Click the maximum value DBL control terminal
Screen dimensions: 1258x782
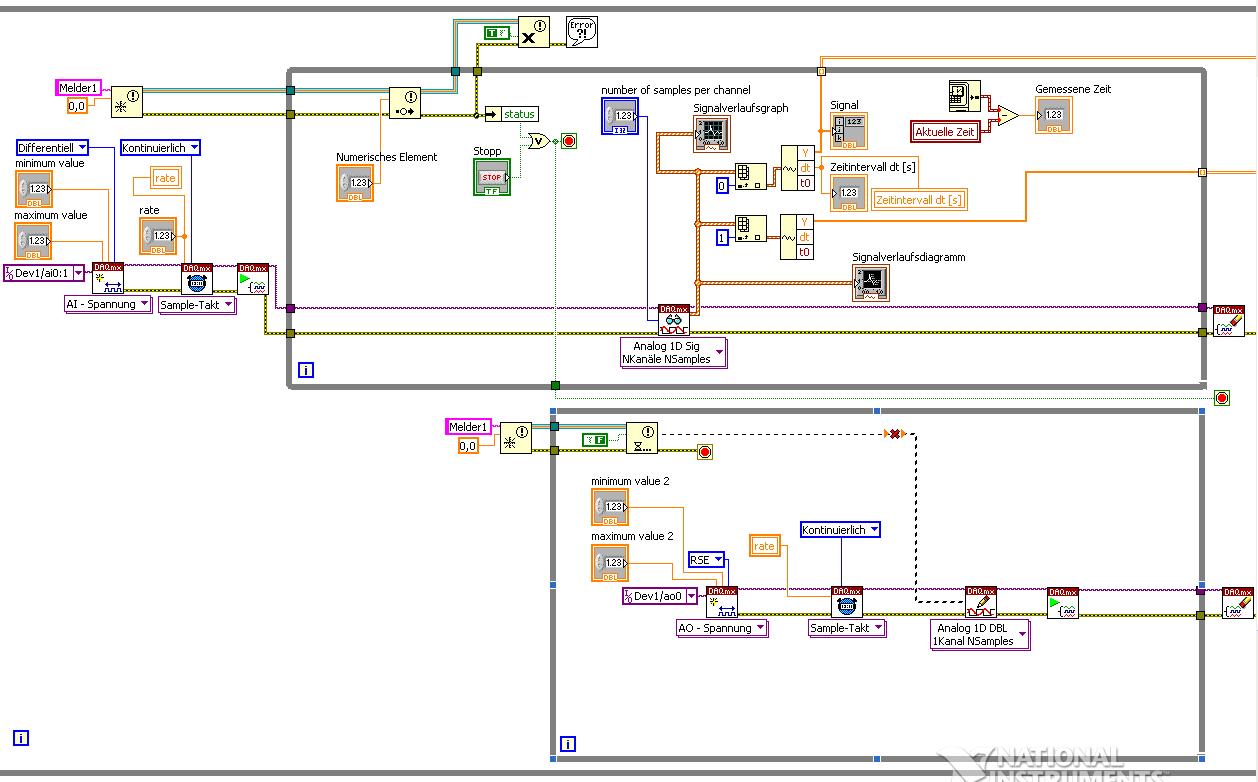pyautogui.click(x=33, y=241)
